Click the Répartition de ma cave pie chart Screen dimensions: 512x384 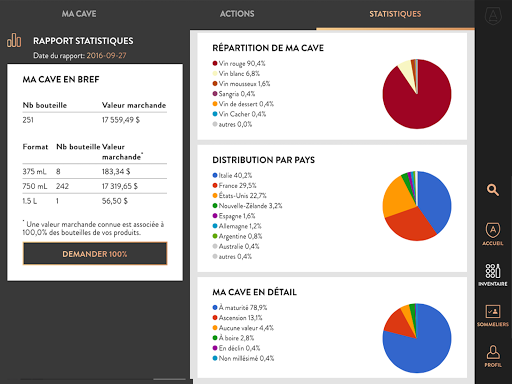coord(417,94)
